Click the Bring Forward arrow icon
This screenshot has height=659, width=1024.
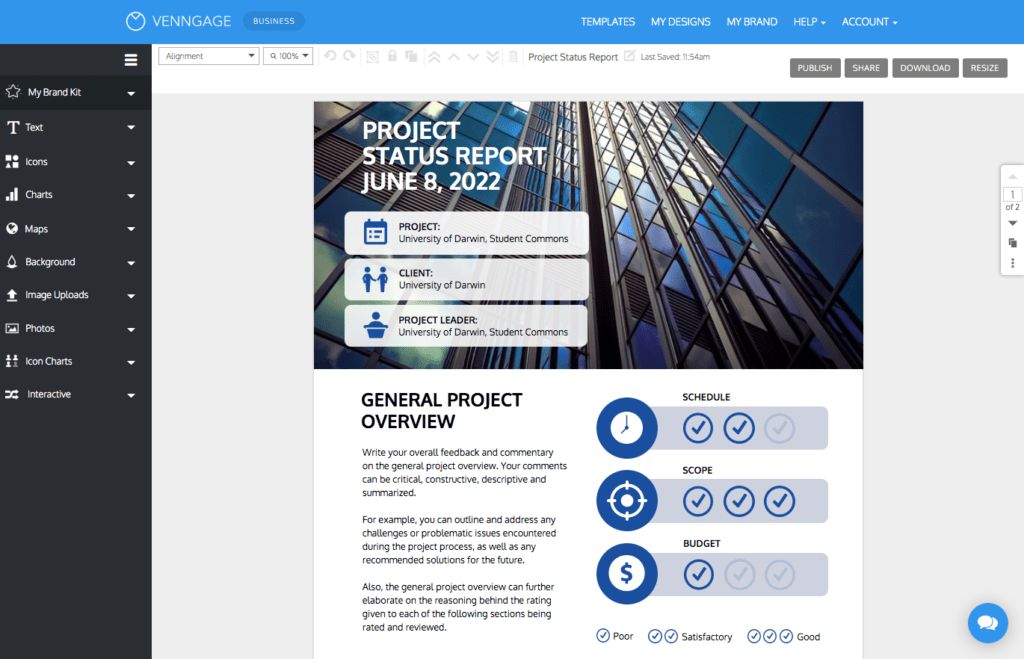453,57
